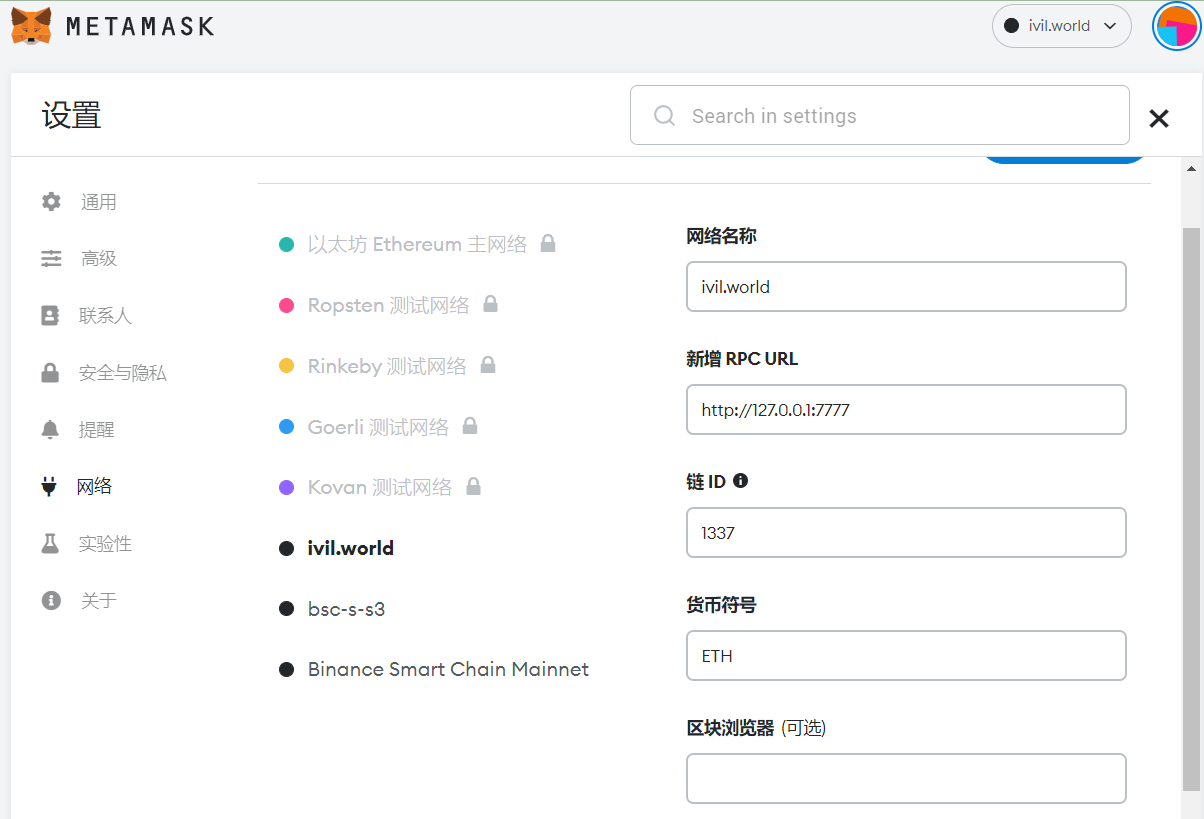Click the padlock icon beside 安全与隐私
Screen dimensions: 1204x819
coord(50,373)
